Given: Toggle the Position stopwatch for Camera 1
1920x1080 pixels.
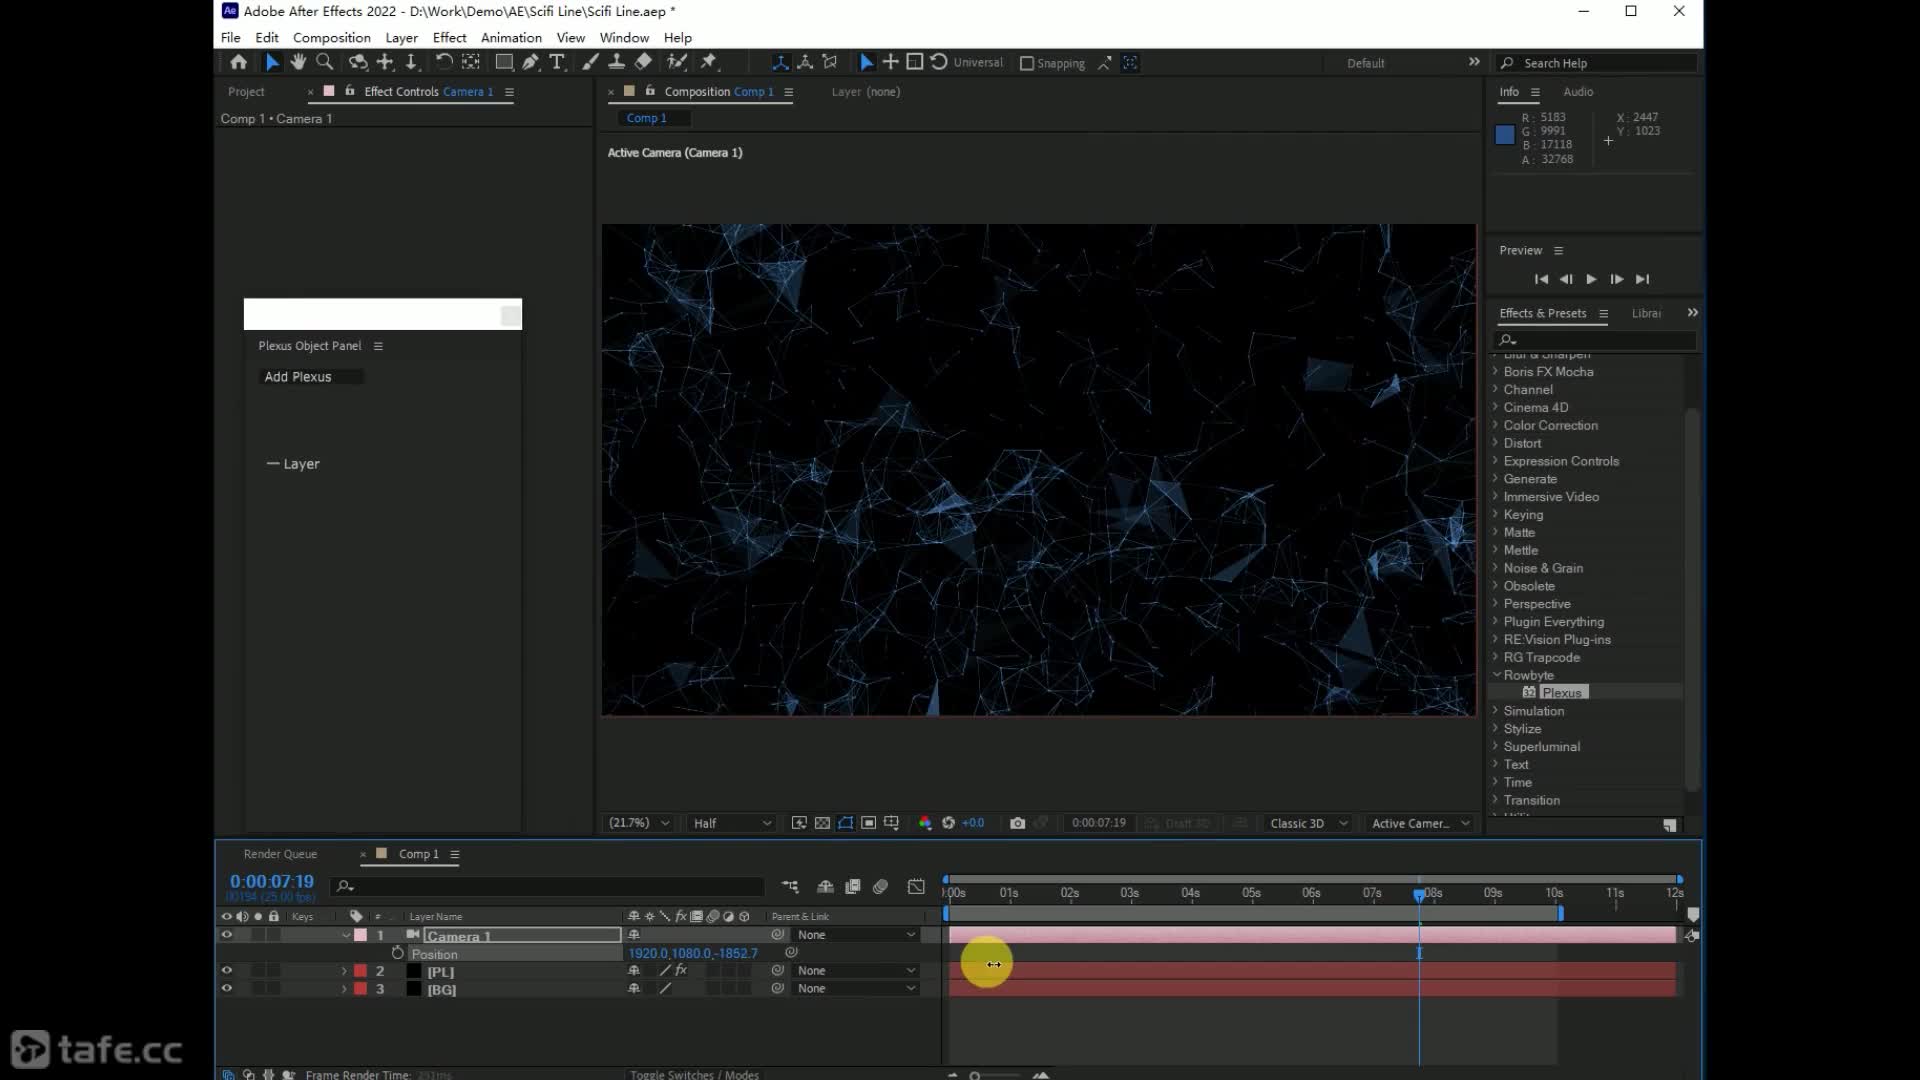Looking at the screenshot, I should [397, 953].
